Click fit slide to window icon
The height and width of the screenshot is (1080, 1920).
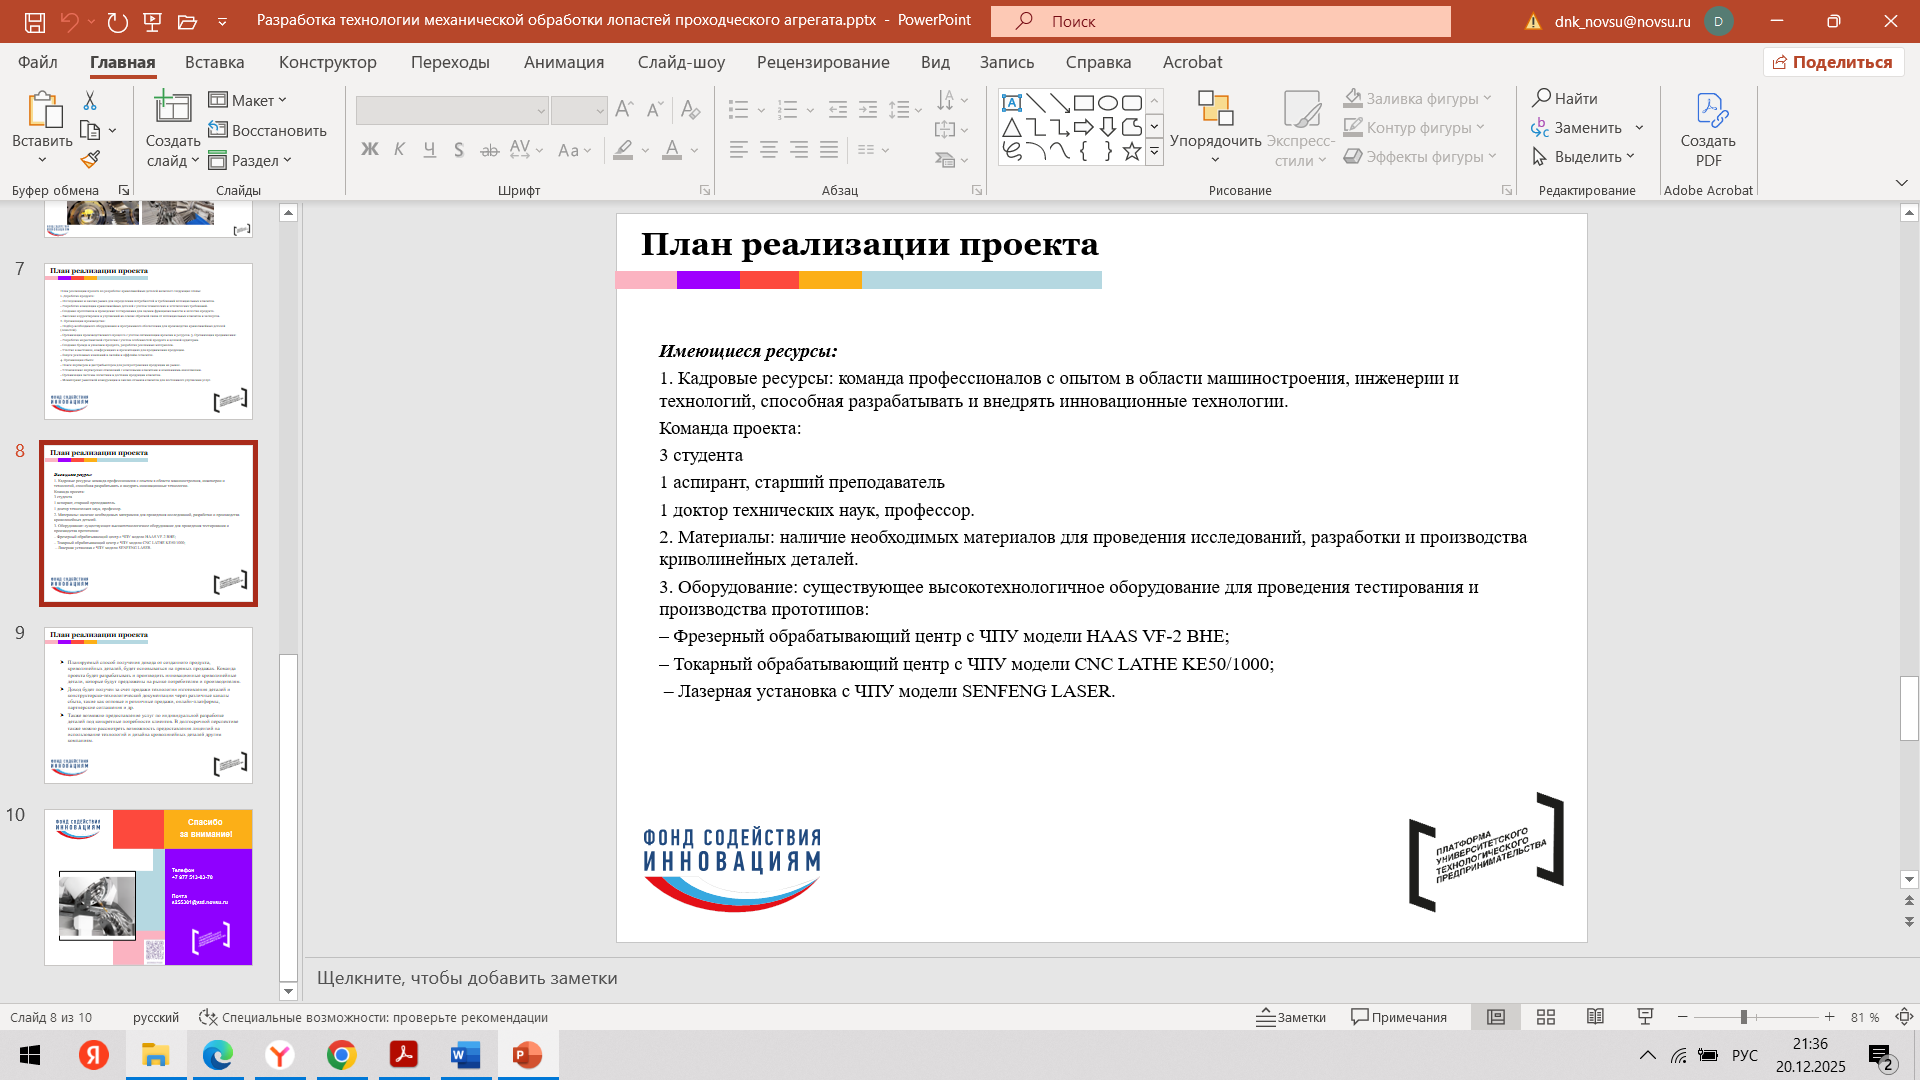(1904, 1017)
